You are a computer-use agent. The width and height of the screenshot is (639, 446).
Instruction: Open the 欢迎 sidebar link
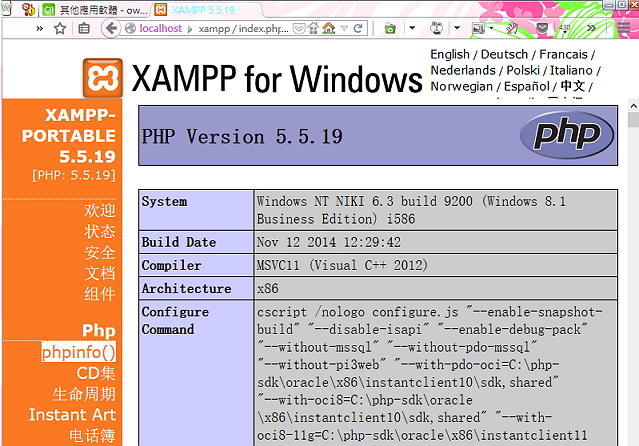(x=100, y=211)
